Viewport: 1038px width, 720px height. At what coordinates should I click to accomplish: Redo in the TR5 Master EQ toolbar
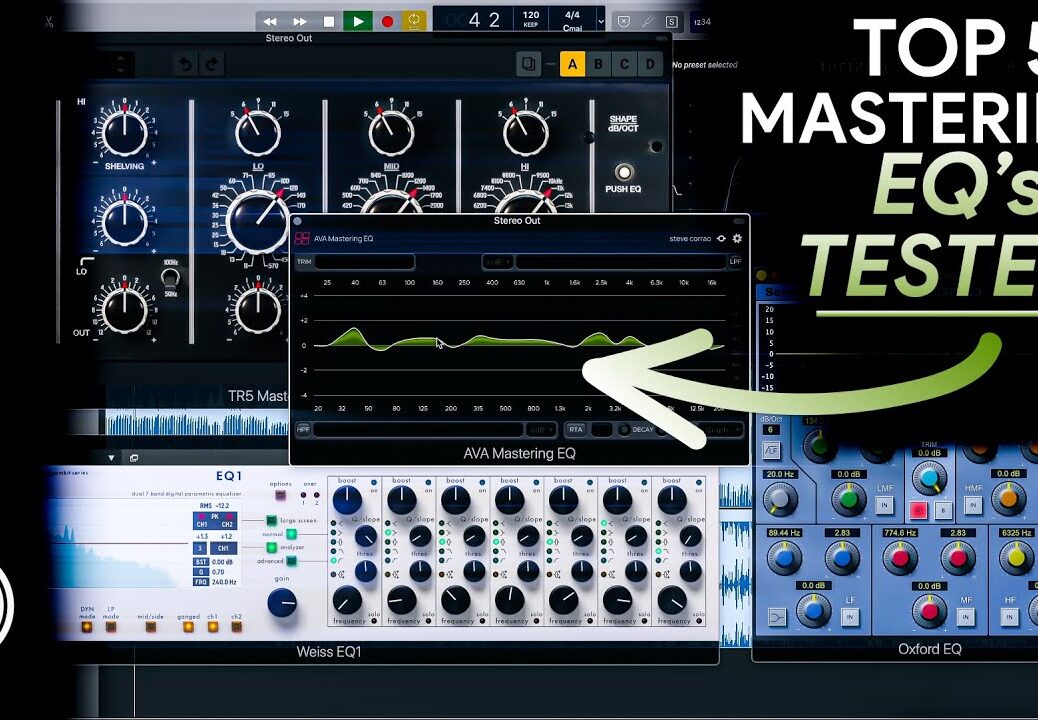[212, 64]
